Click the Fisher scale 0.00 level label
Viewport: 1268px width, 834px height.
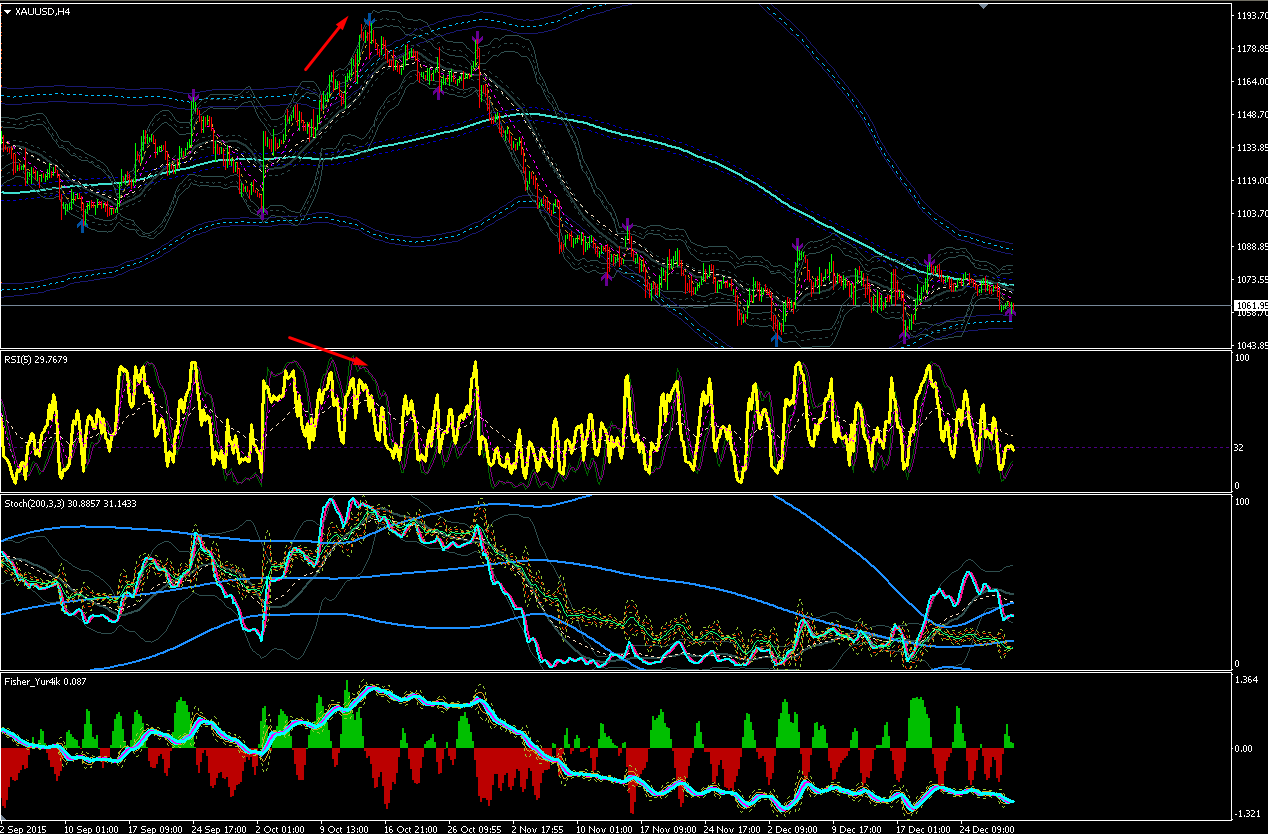(1245, 748)
